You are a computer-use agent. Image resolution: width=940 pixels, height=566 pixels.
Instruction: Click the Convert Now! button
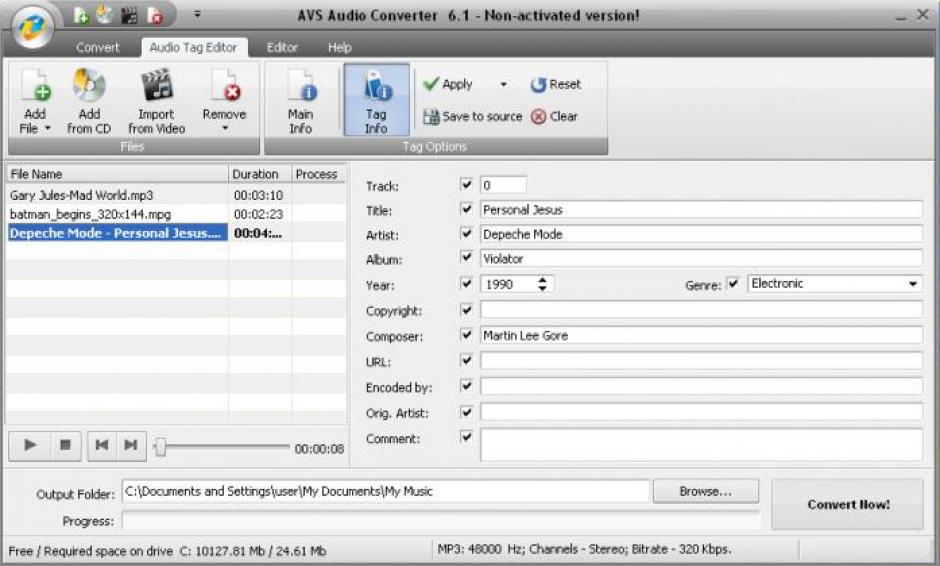coord(848,505)
